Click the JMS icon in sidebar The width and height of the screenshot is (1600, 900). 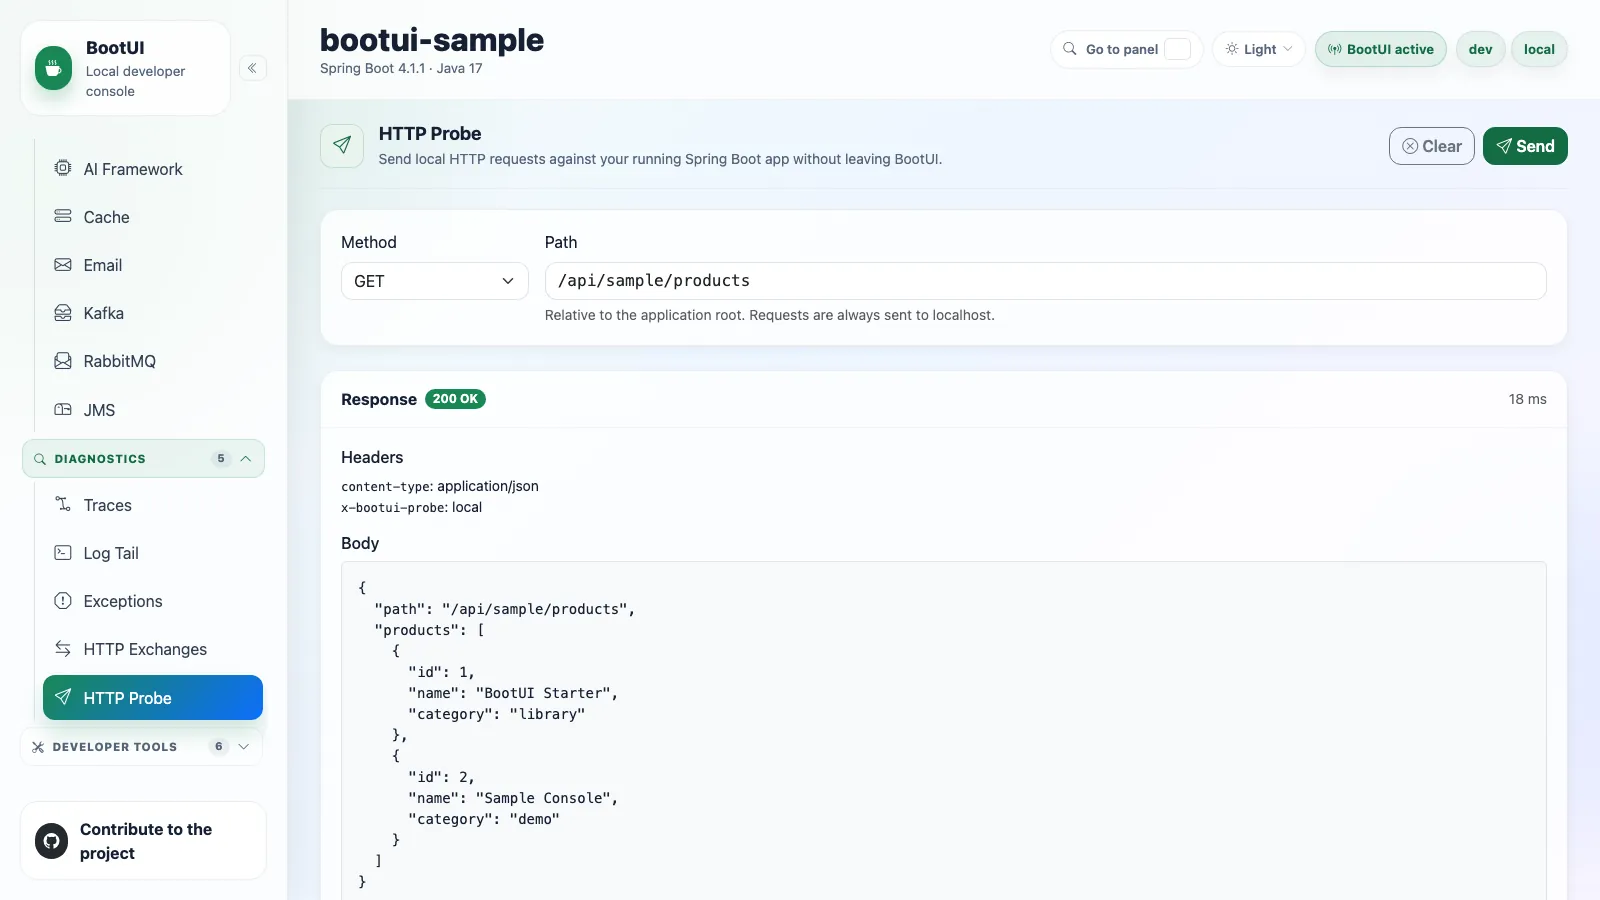[63, 409]
